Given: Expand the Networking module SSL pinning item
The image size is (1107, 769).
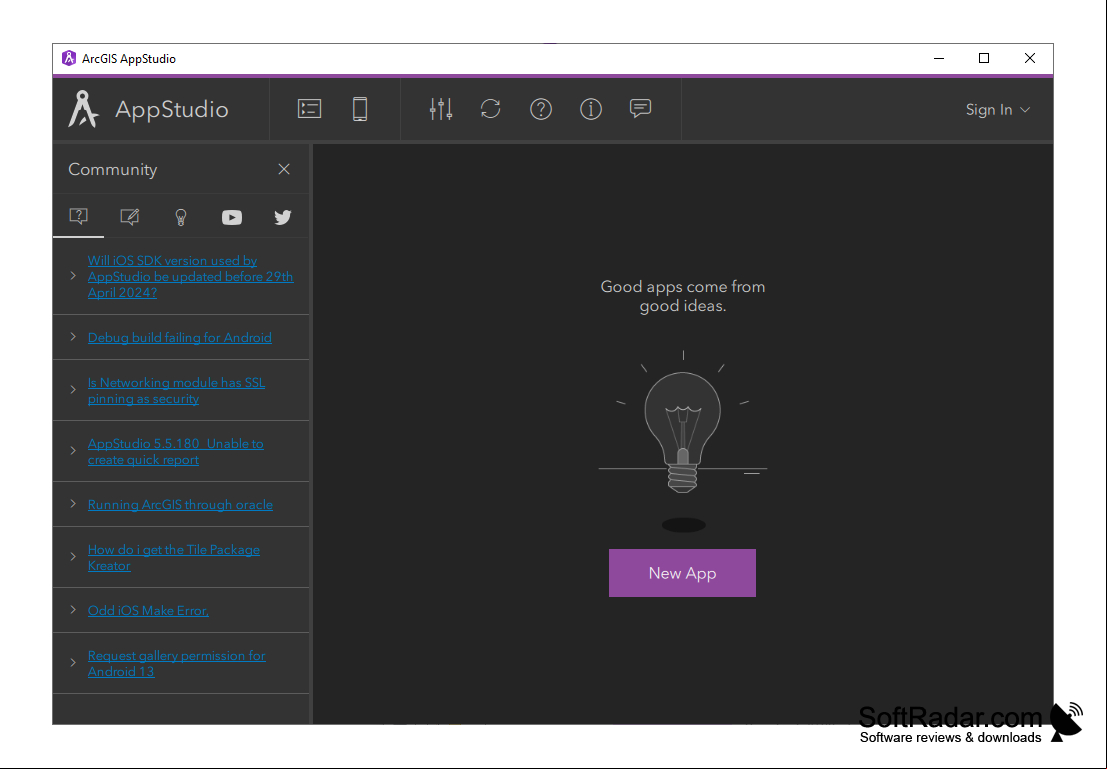Looking at the screenshot, I should pyautogui.click(x=73, y=390).
